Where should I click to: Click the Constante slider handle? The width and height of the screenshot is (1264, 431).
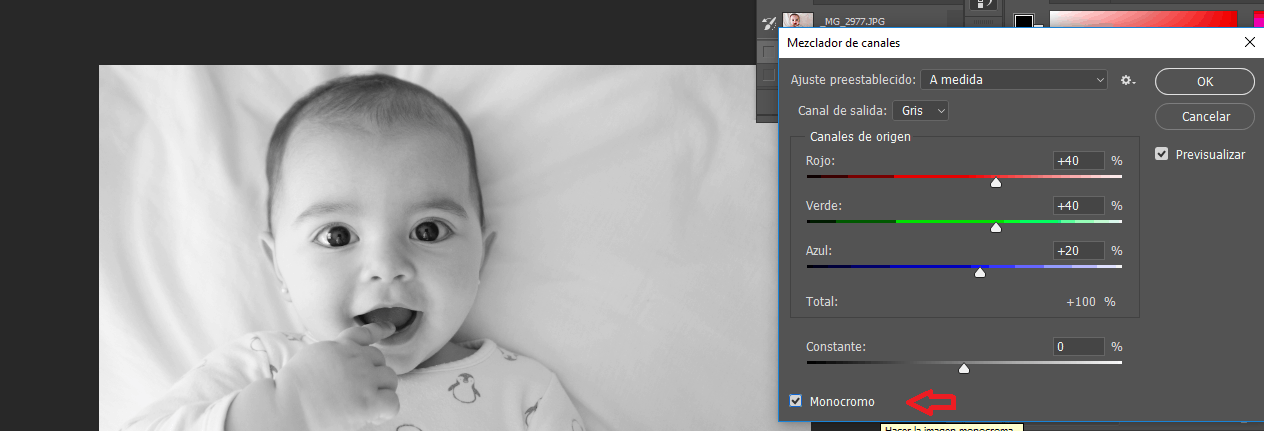coord(963,368)
